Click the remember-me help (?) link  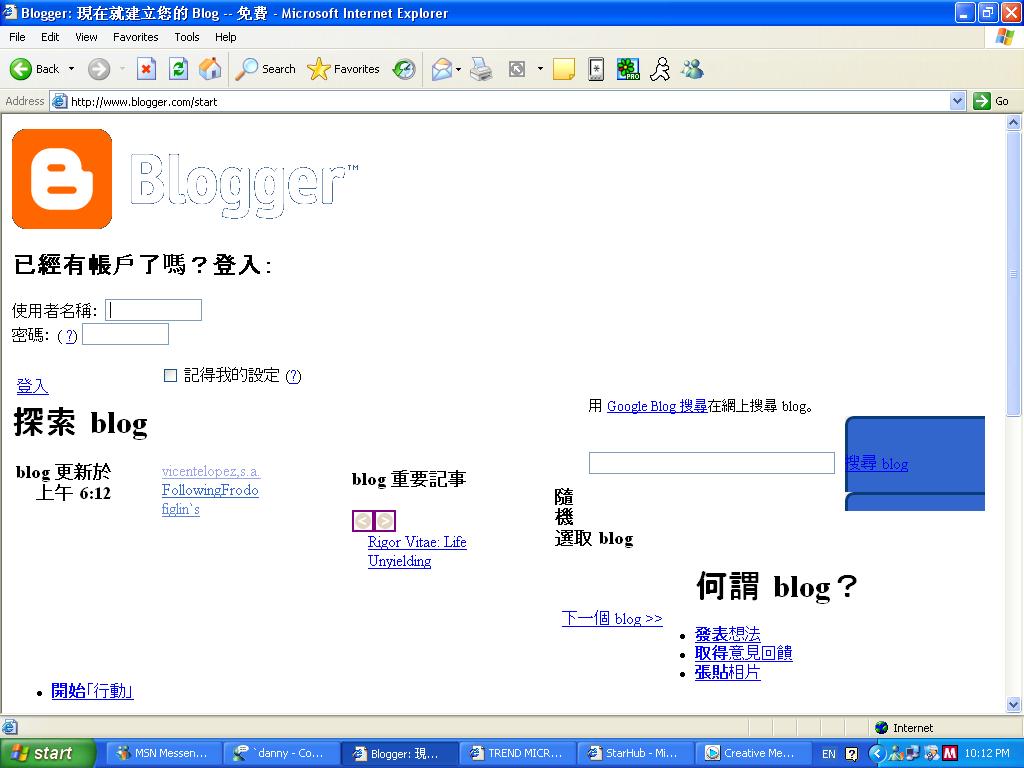tap(294, 376)
